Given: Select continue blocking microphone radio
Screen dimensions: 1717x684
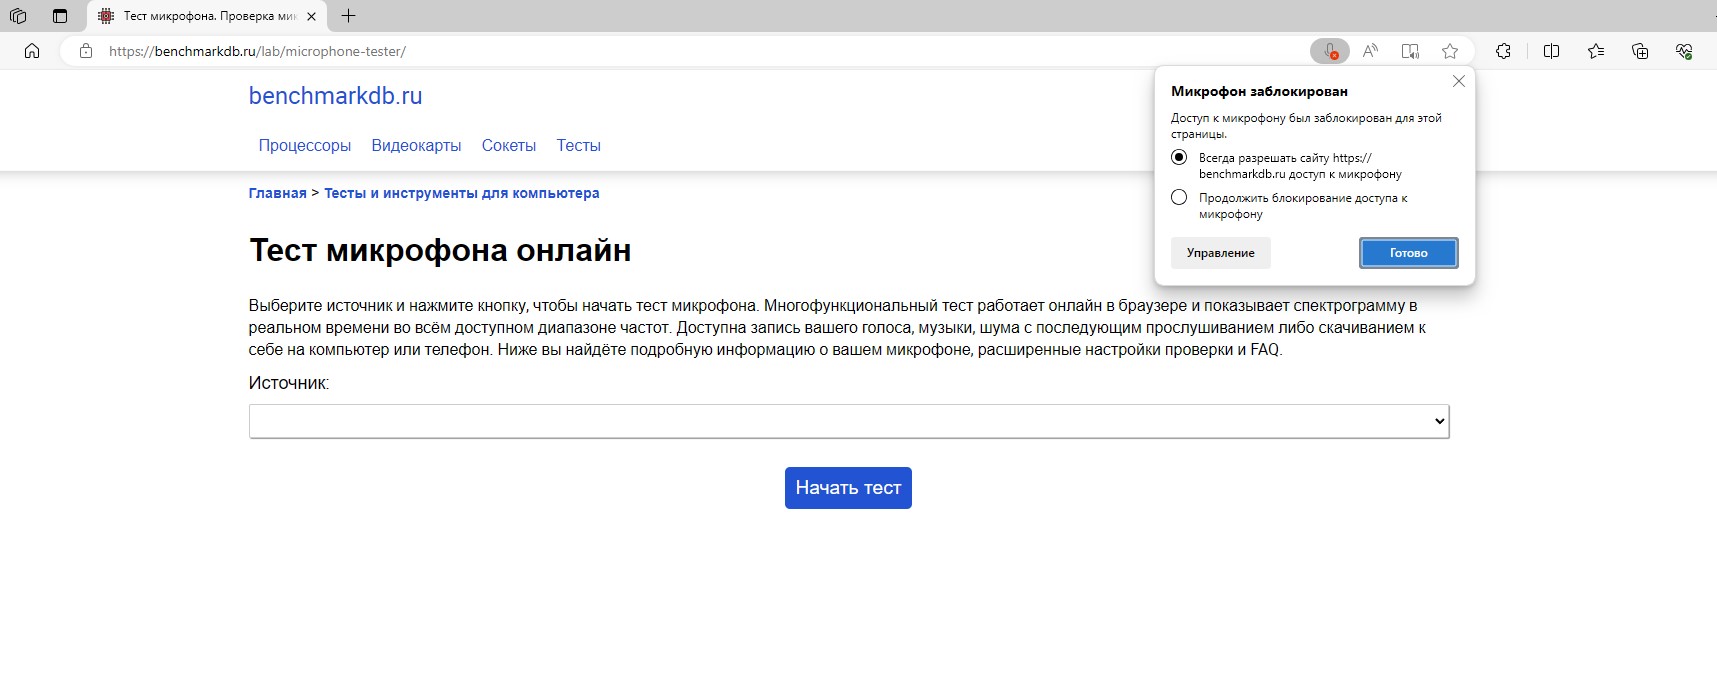Looking at the screenshot, I should pyautogui.click(x=1179, y=197).
